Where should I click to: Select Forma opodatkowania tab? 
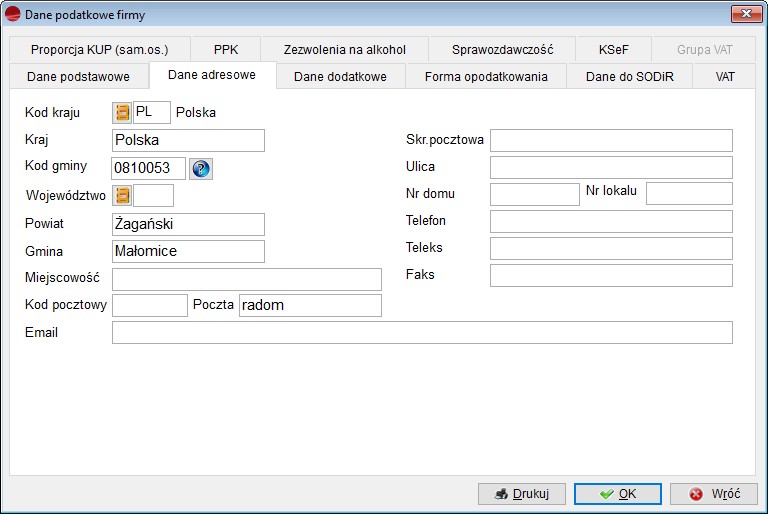pos(486,77)
